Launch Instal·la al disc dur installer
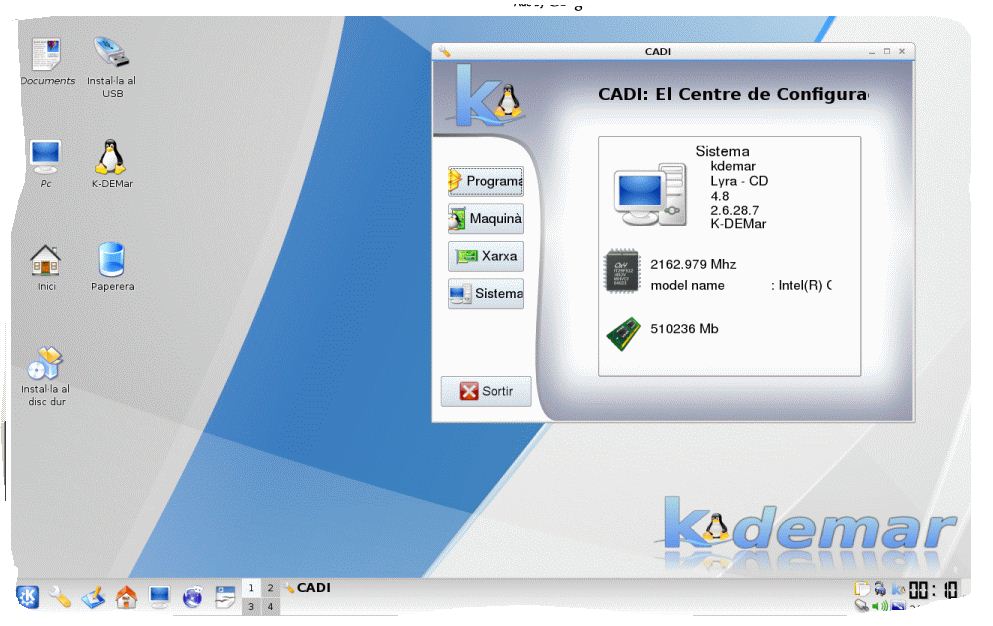993x626 pixels. click(x=45, y=363)
